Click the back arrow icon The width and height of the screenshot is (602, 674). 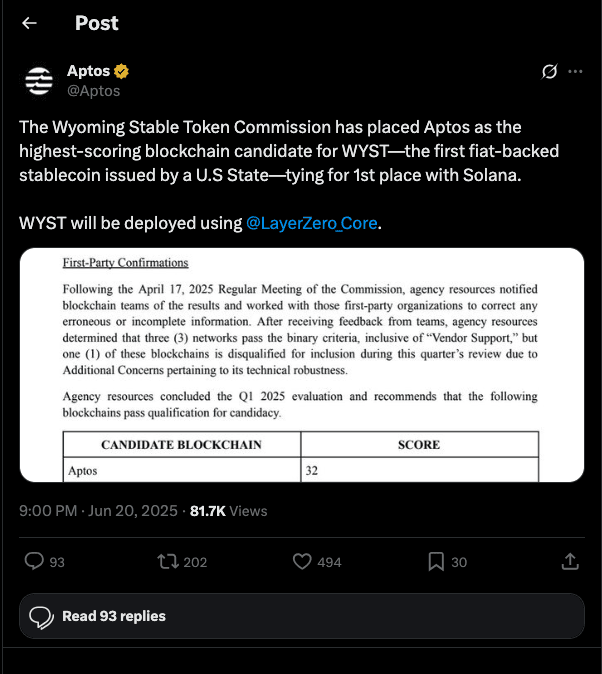coord(29,23)
